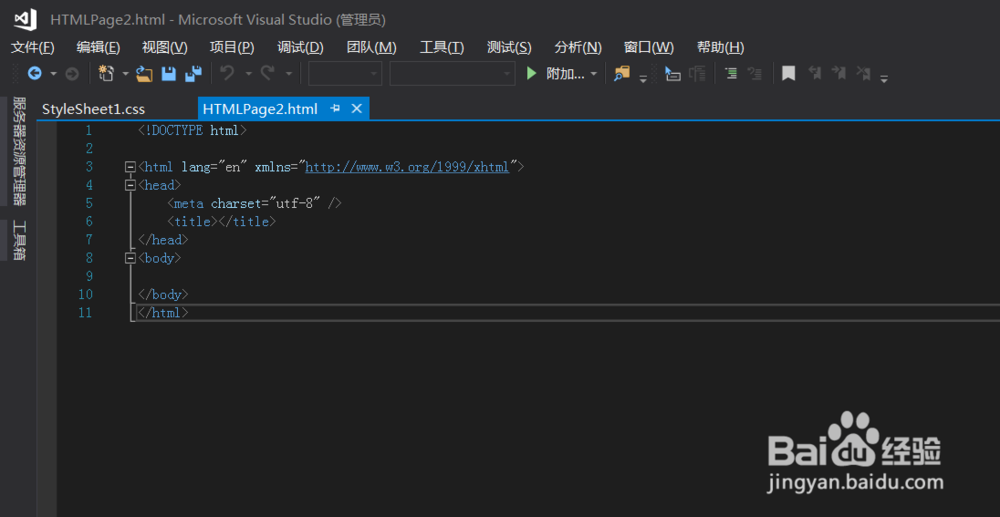Click the Navigate Backward arrow icon
Image resolution: width=1000 pixels, height=517 pixels.
(x=35, y=73)
